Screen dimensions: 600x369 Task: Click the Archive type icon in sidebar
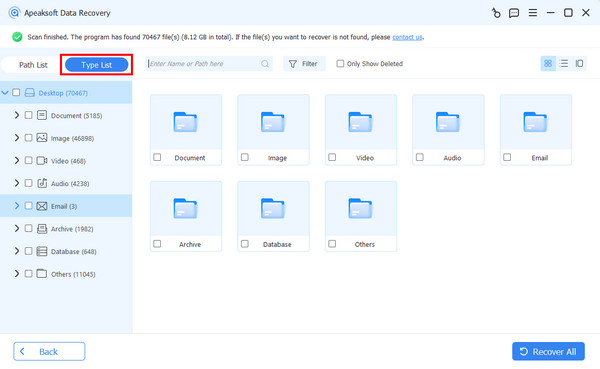(x=42, y=229)
